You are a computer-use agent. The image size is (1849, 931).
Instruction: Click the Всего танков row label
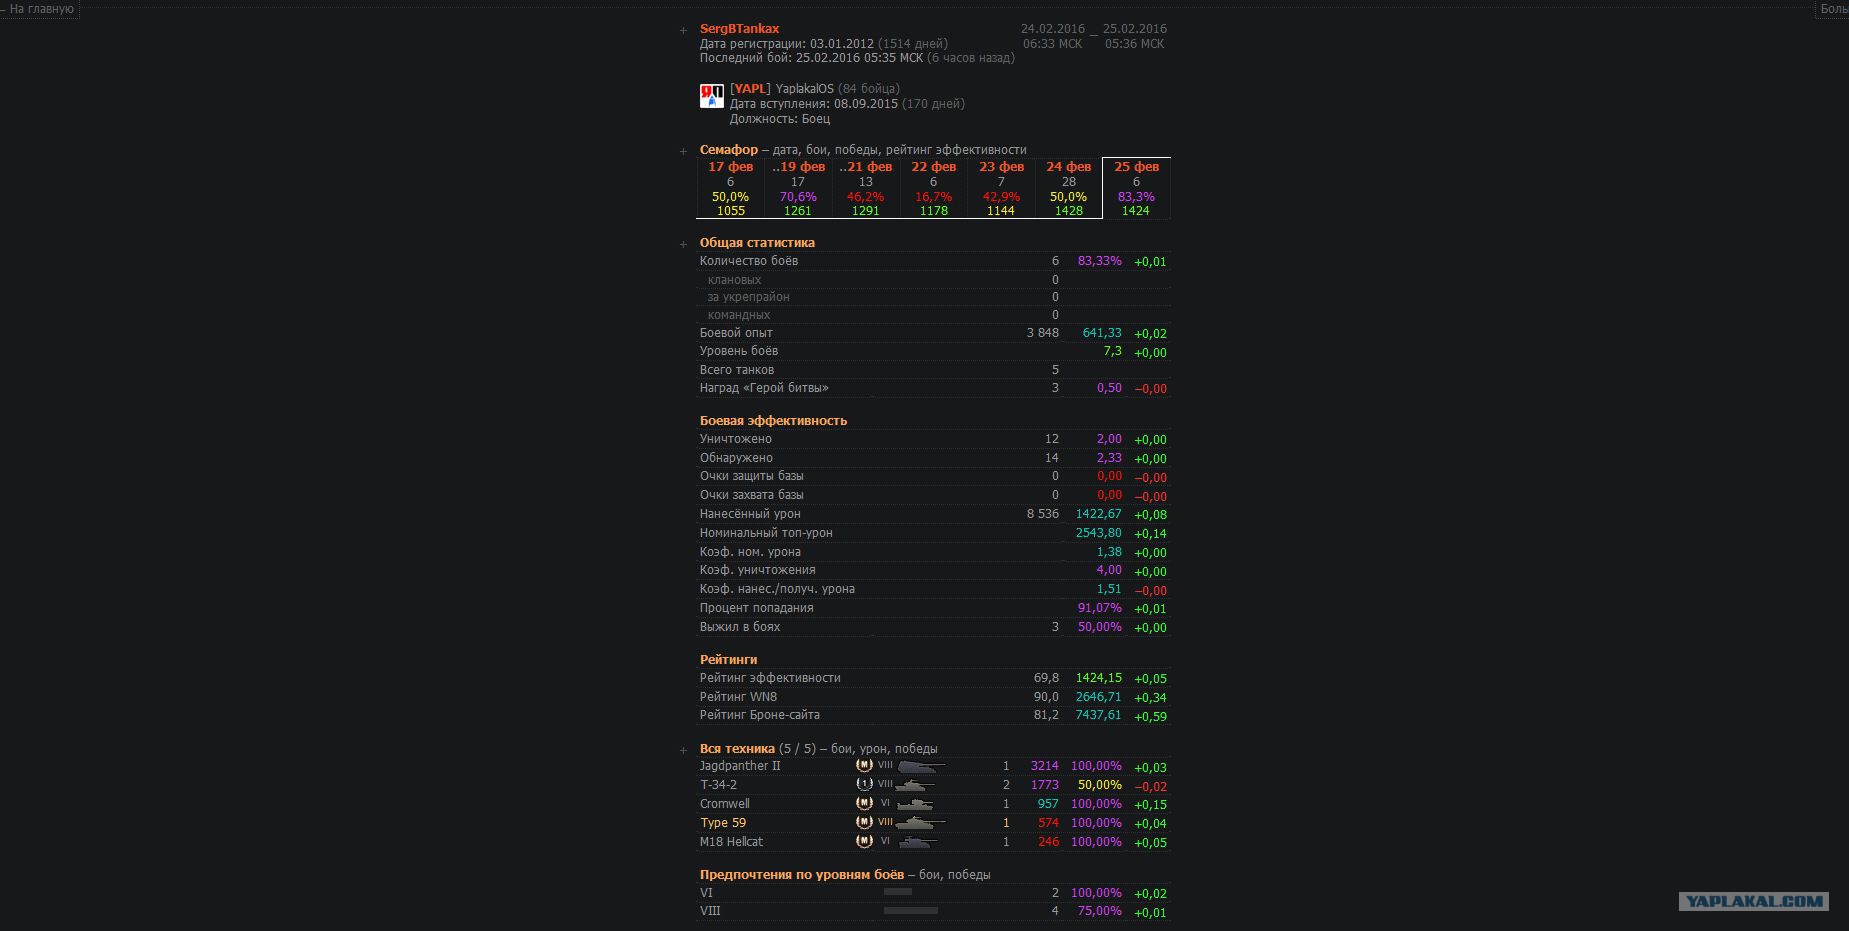(x=737, y=370)
